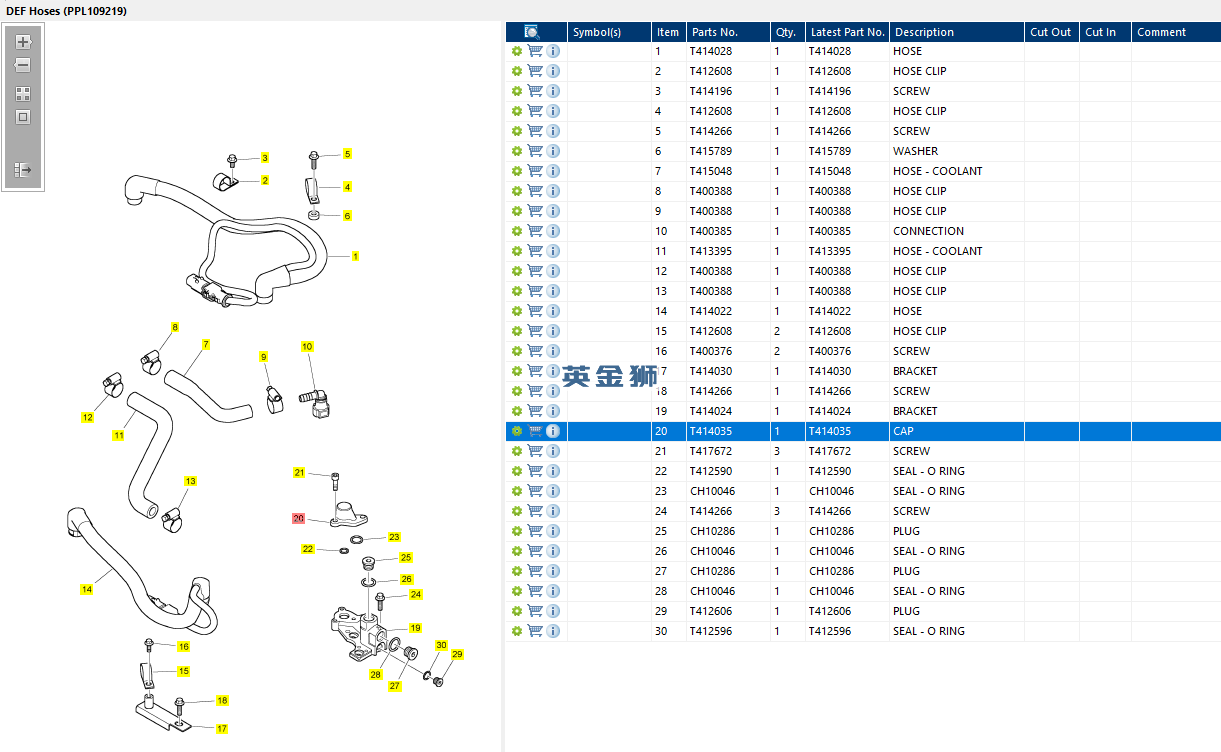This screenshot has height=752, width=1221.
Task: Sort by Symbol(s) column header
Action: click(609, 32)
